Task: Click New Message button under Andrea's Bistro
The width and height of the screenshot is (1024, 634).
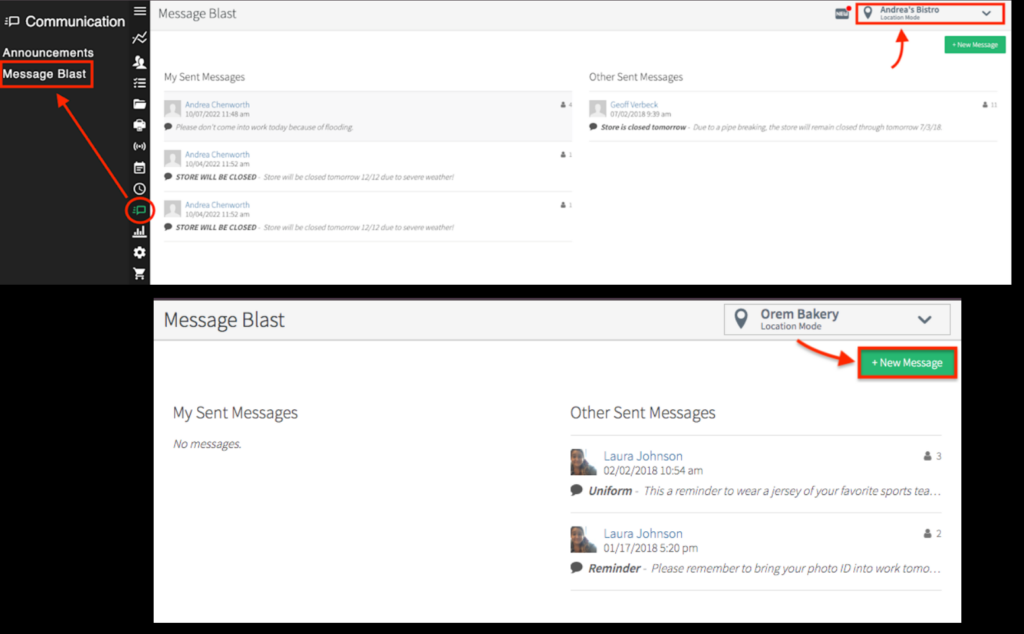Action: [974, 44]
